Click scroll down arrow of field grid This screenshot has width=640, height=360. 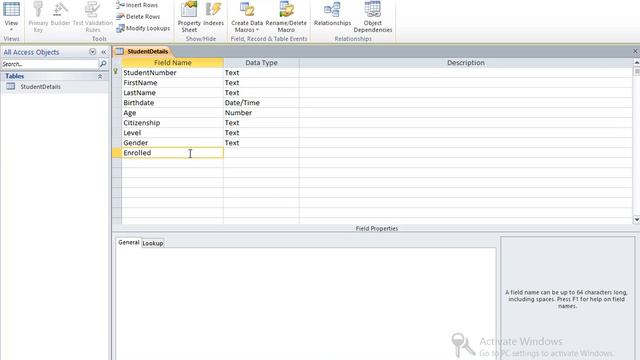pyautogui.click(x=636, y=220)
